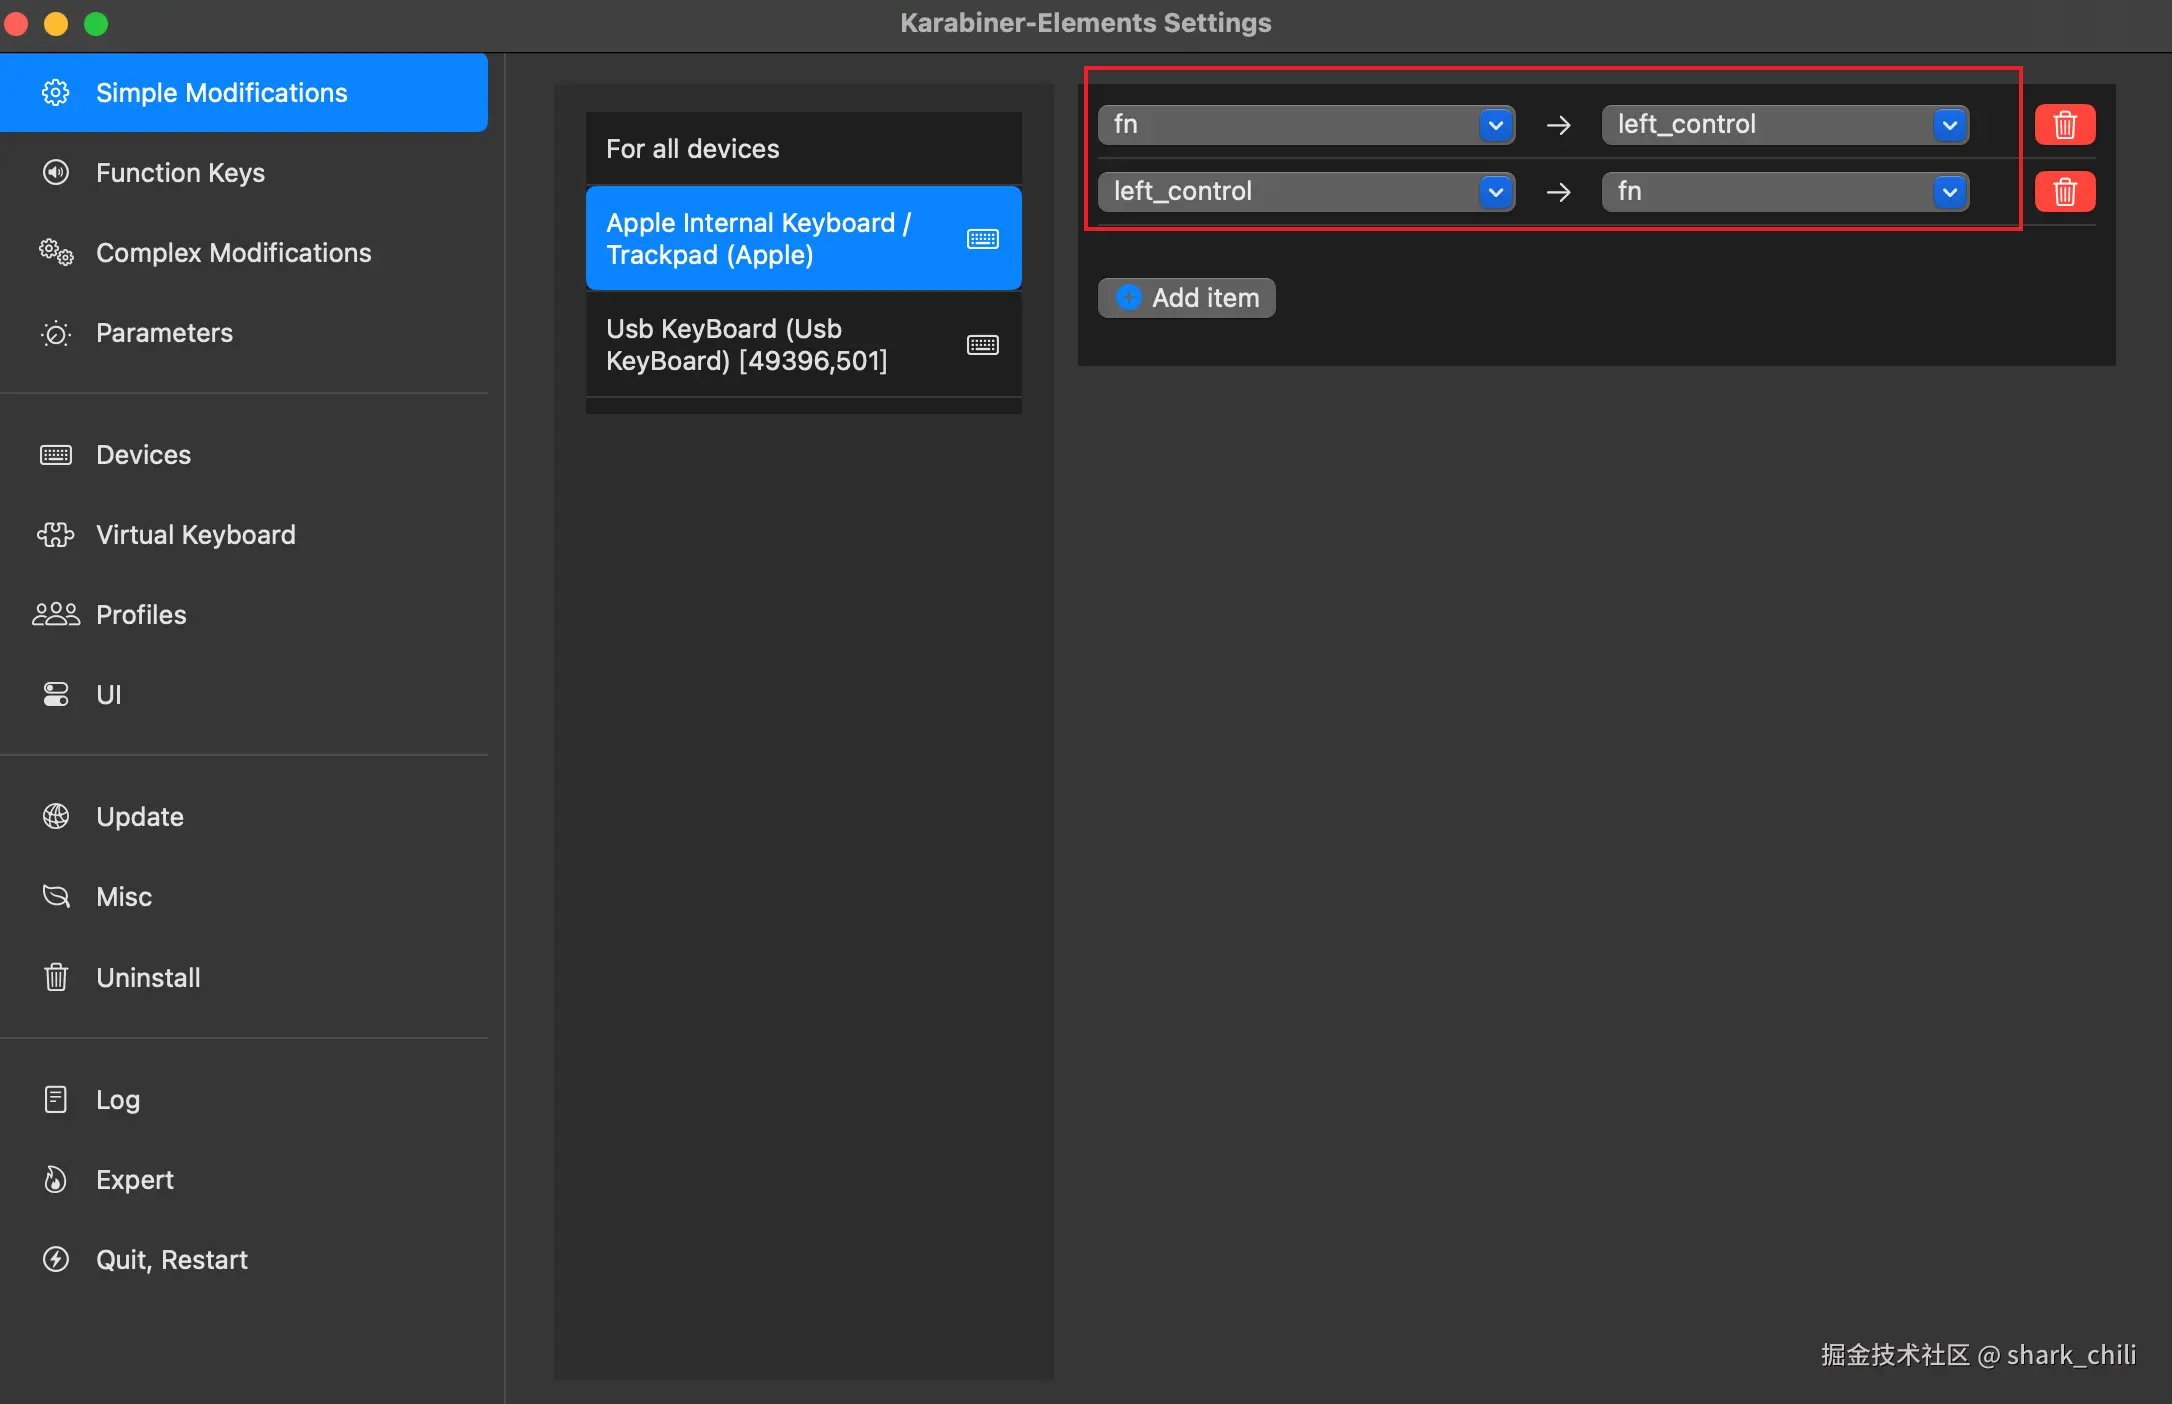The image size is (2172, 1404).
Task: Open the second row fn target dropdown
Action: pyautogui.click(x=1785, y=192)
